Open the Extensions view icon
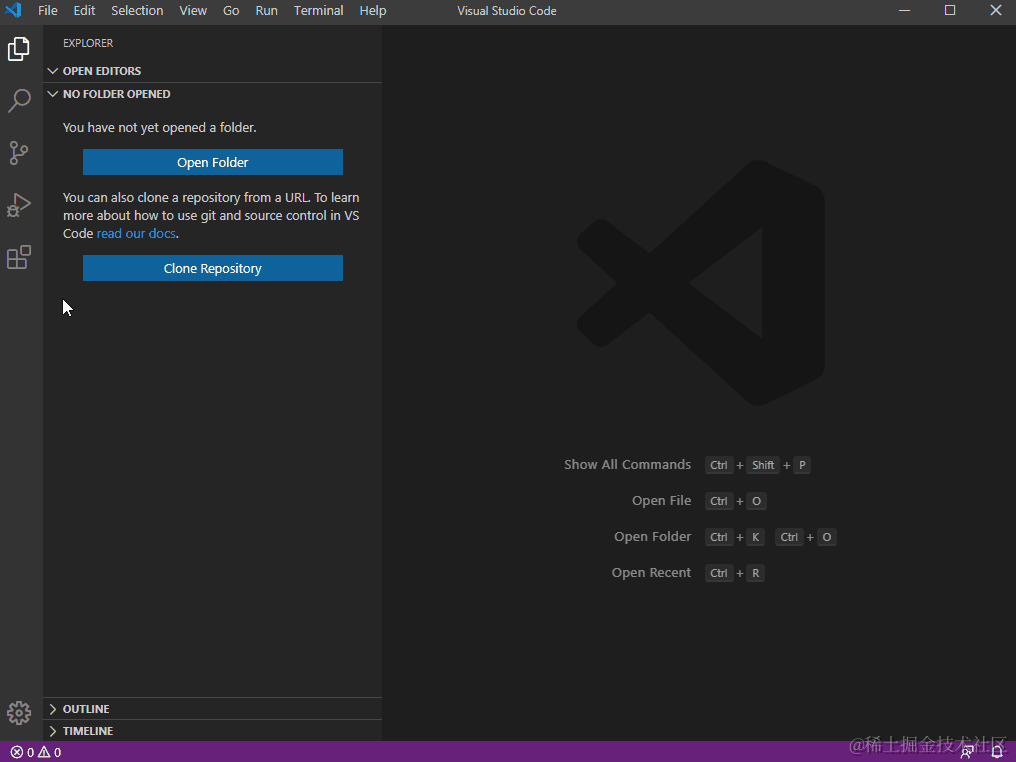The width and height of the screenshot is (1016, 762). point(19,257)
